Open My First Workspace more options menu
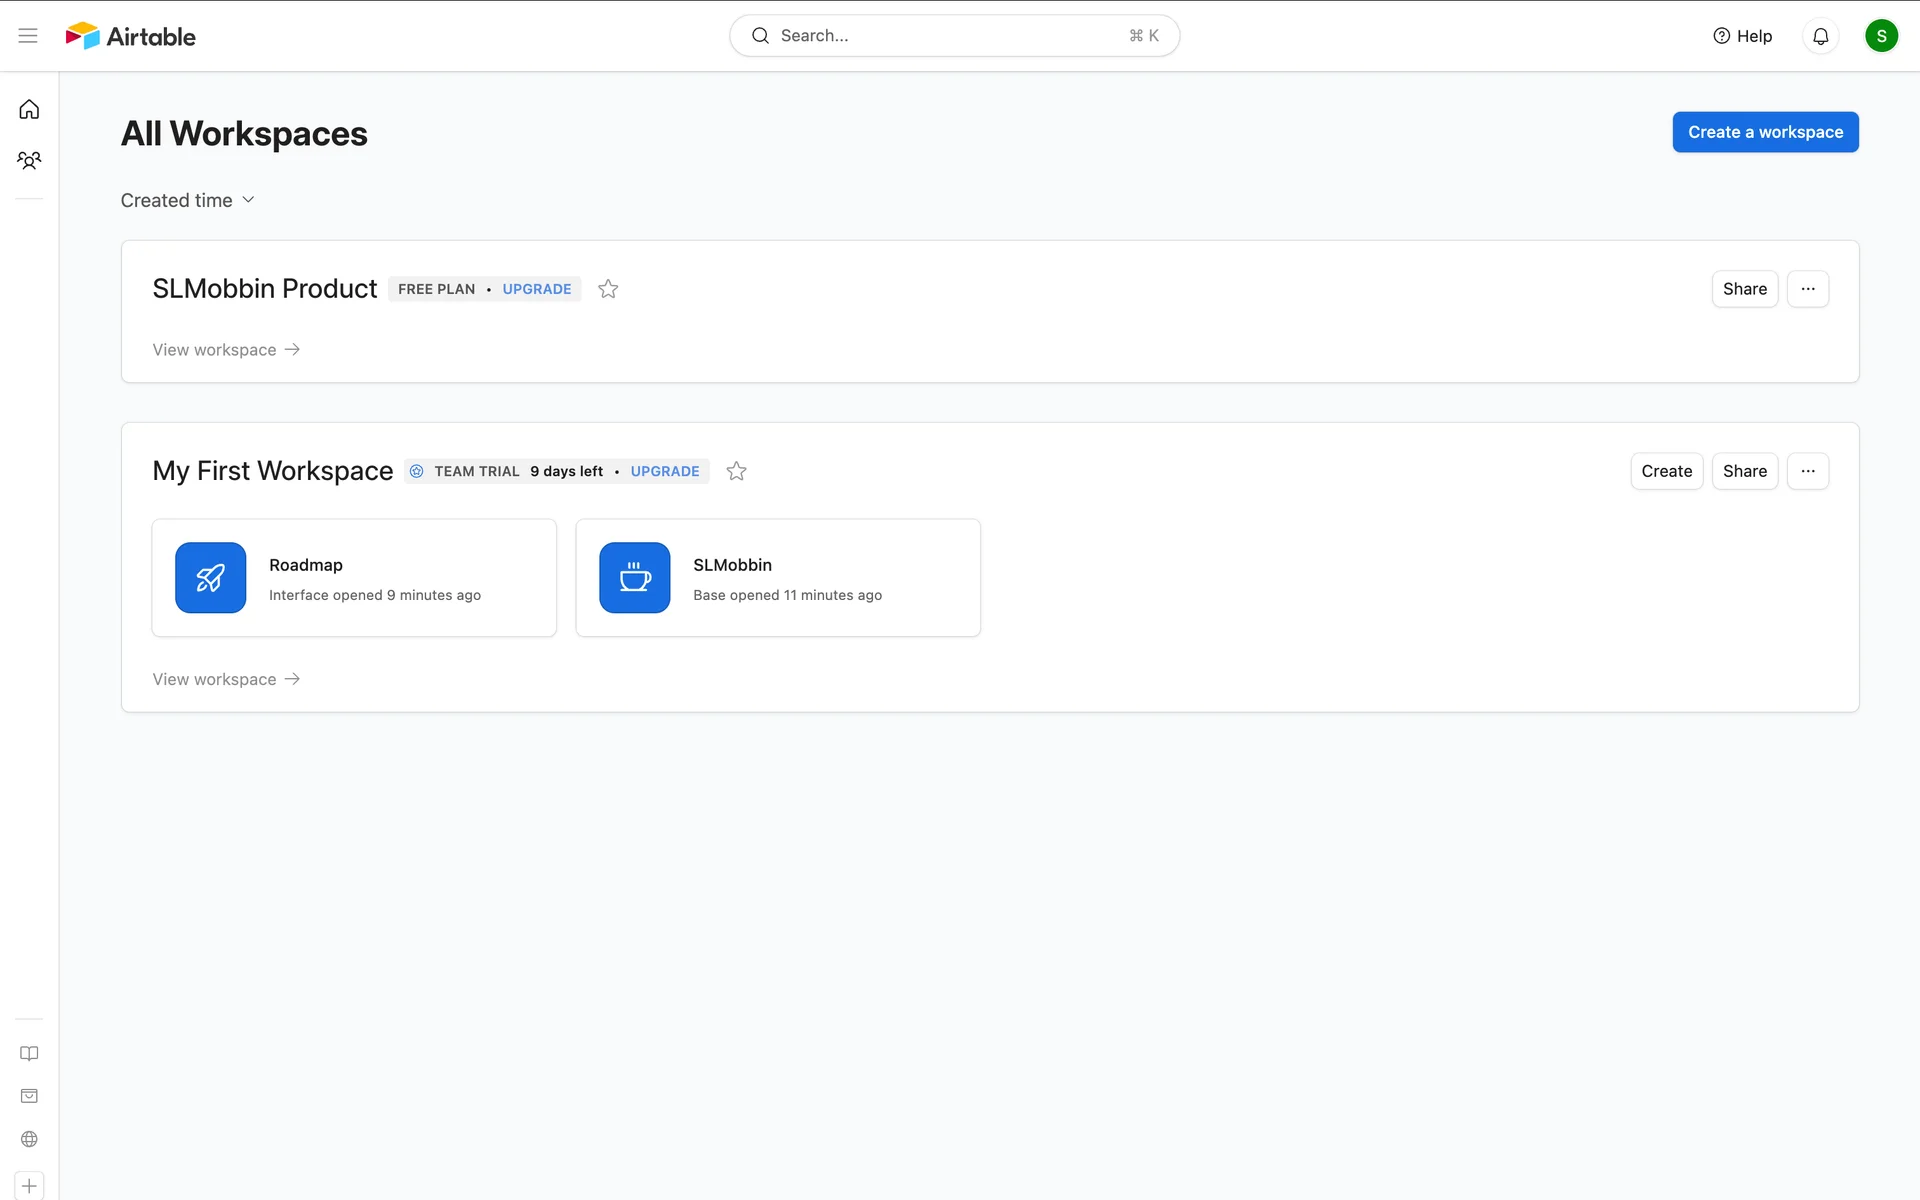Viewport: 1920px width, 1200px height. click(x=1807, y=471)
